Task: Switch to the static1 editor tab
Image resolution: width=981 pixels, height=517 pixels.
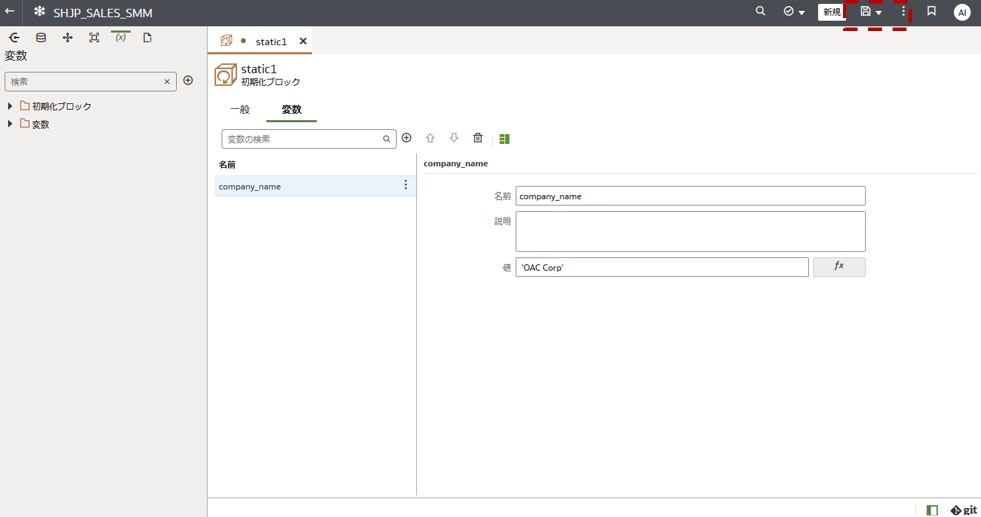Action: 271,41
